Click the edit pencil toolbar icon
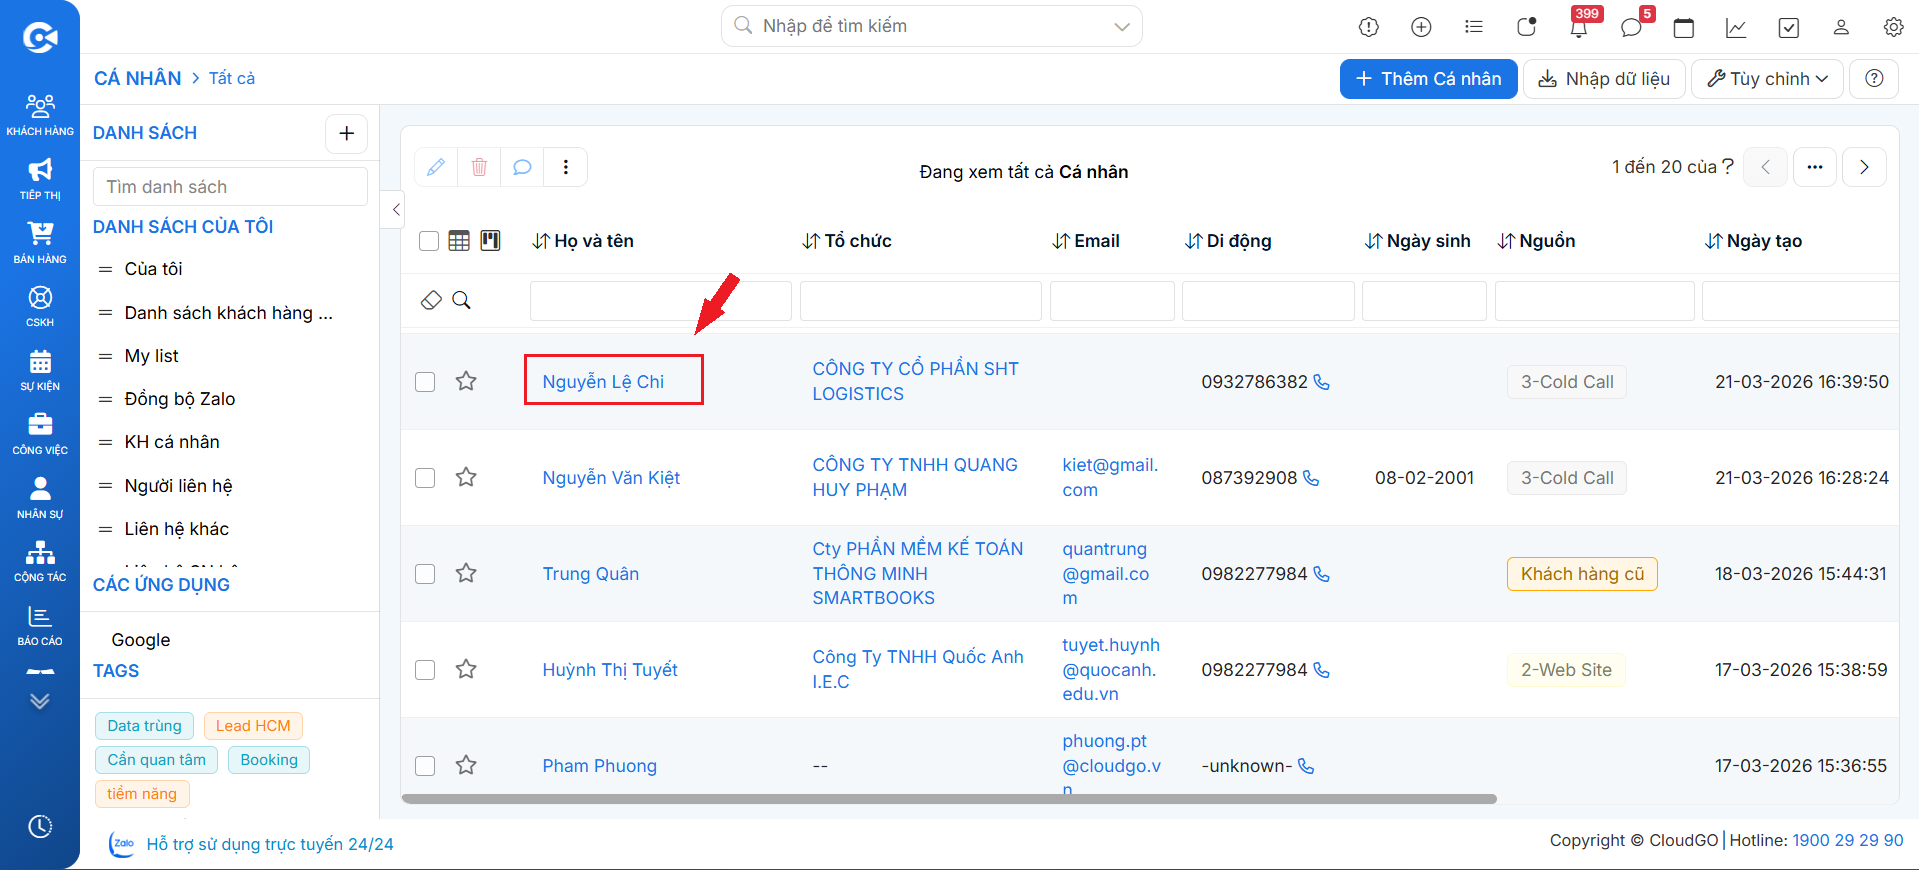1919x870 pixels. pos(436,167)
